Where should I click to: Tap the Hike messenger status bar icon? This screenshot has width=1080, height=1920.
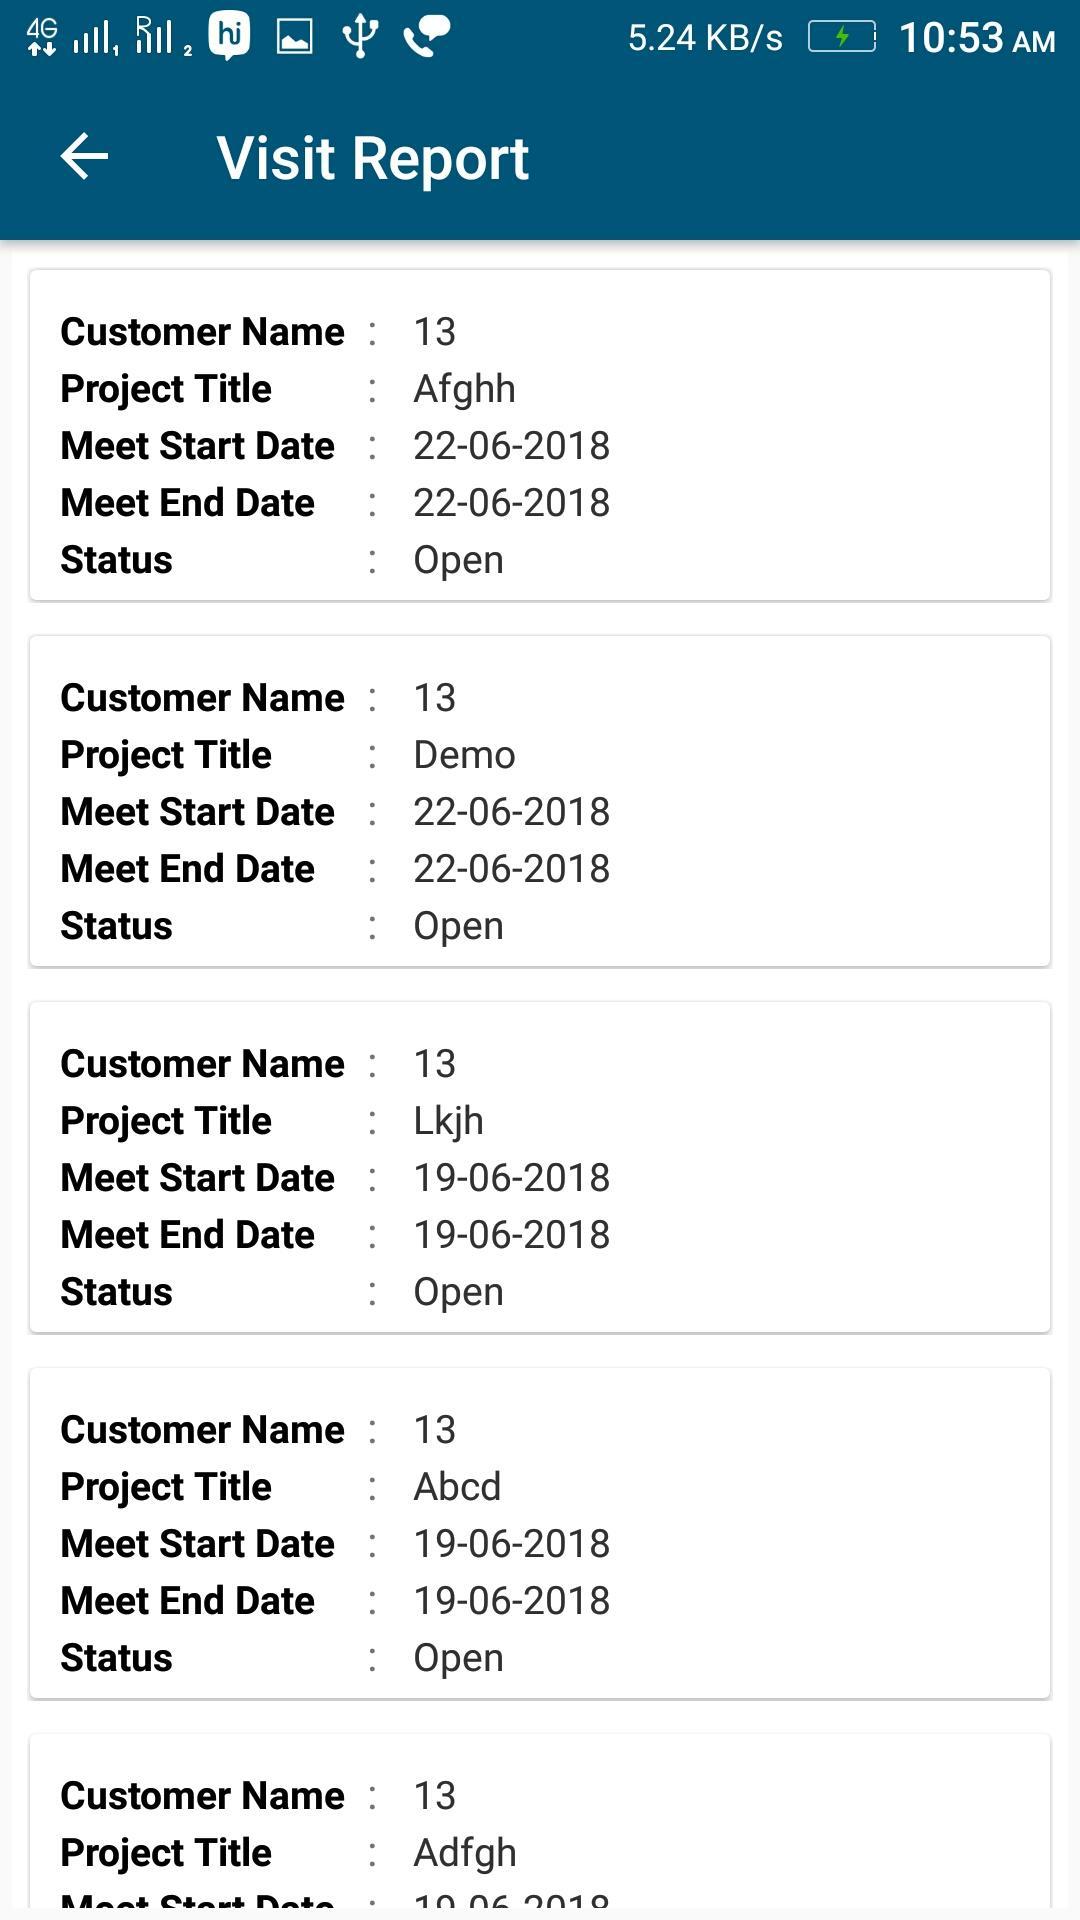[229, 38]
